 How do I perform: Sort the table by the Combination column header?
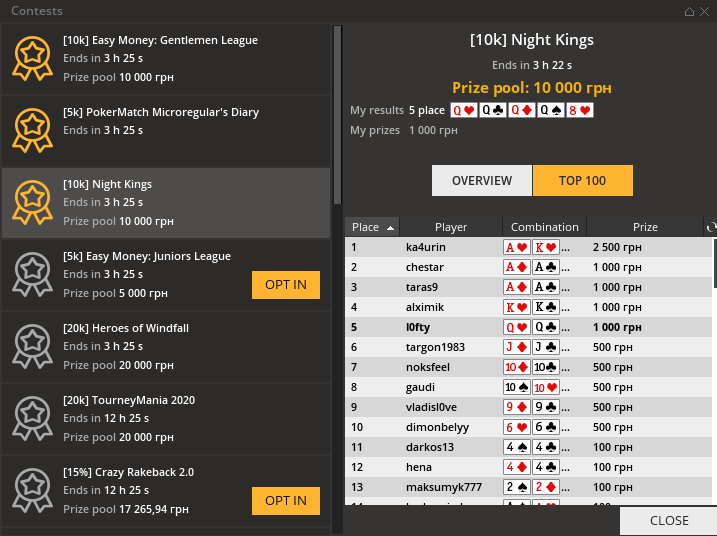[x=545, y=227]
